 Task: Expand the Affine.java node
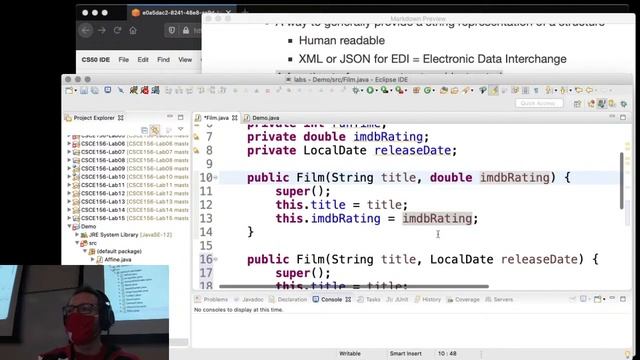click(93, 260)
